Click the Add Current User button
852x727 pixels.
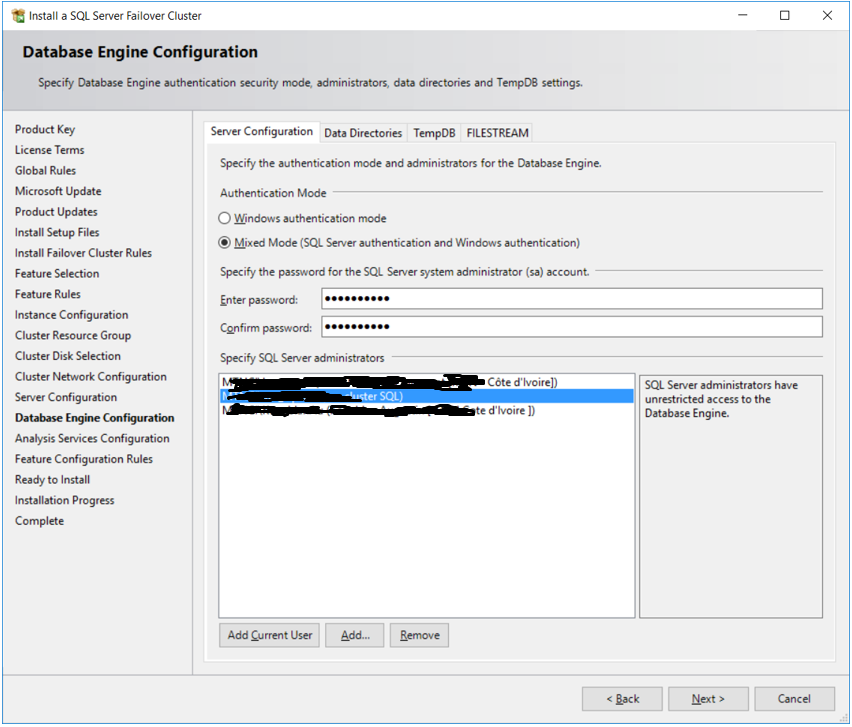[x=270, y=636]
